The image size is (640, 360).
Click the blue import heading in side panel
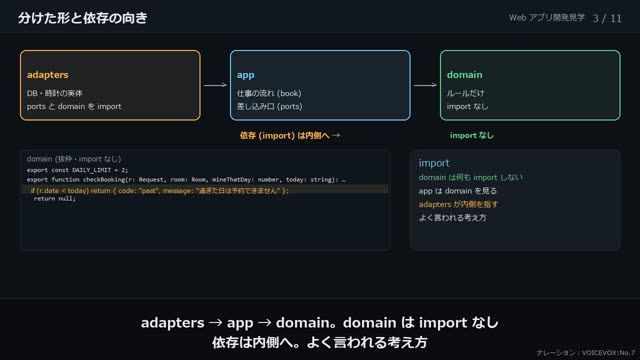[434, 163]
